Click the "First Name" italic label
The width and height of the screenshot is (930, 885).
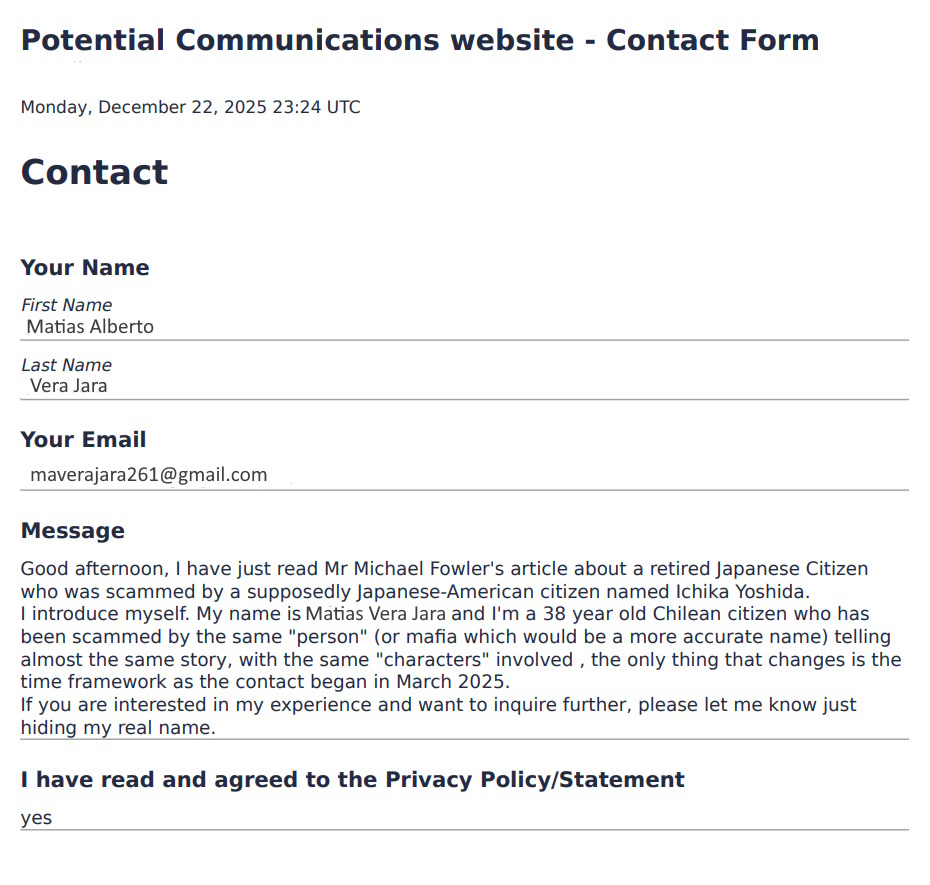tap(66, 305)
